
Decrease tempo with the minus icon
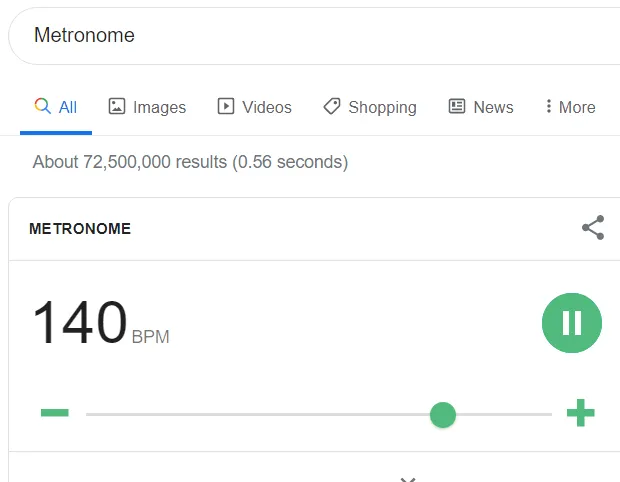[54, 413]
